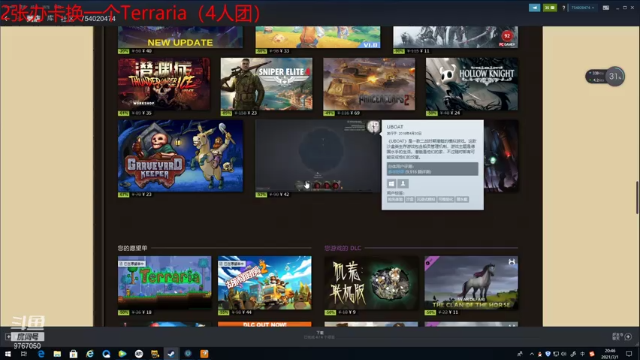Open the Downloads status at bottom center
The width and height of the screenshot is (640, 360).
(x=320, y=335)
